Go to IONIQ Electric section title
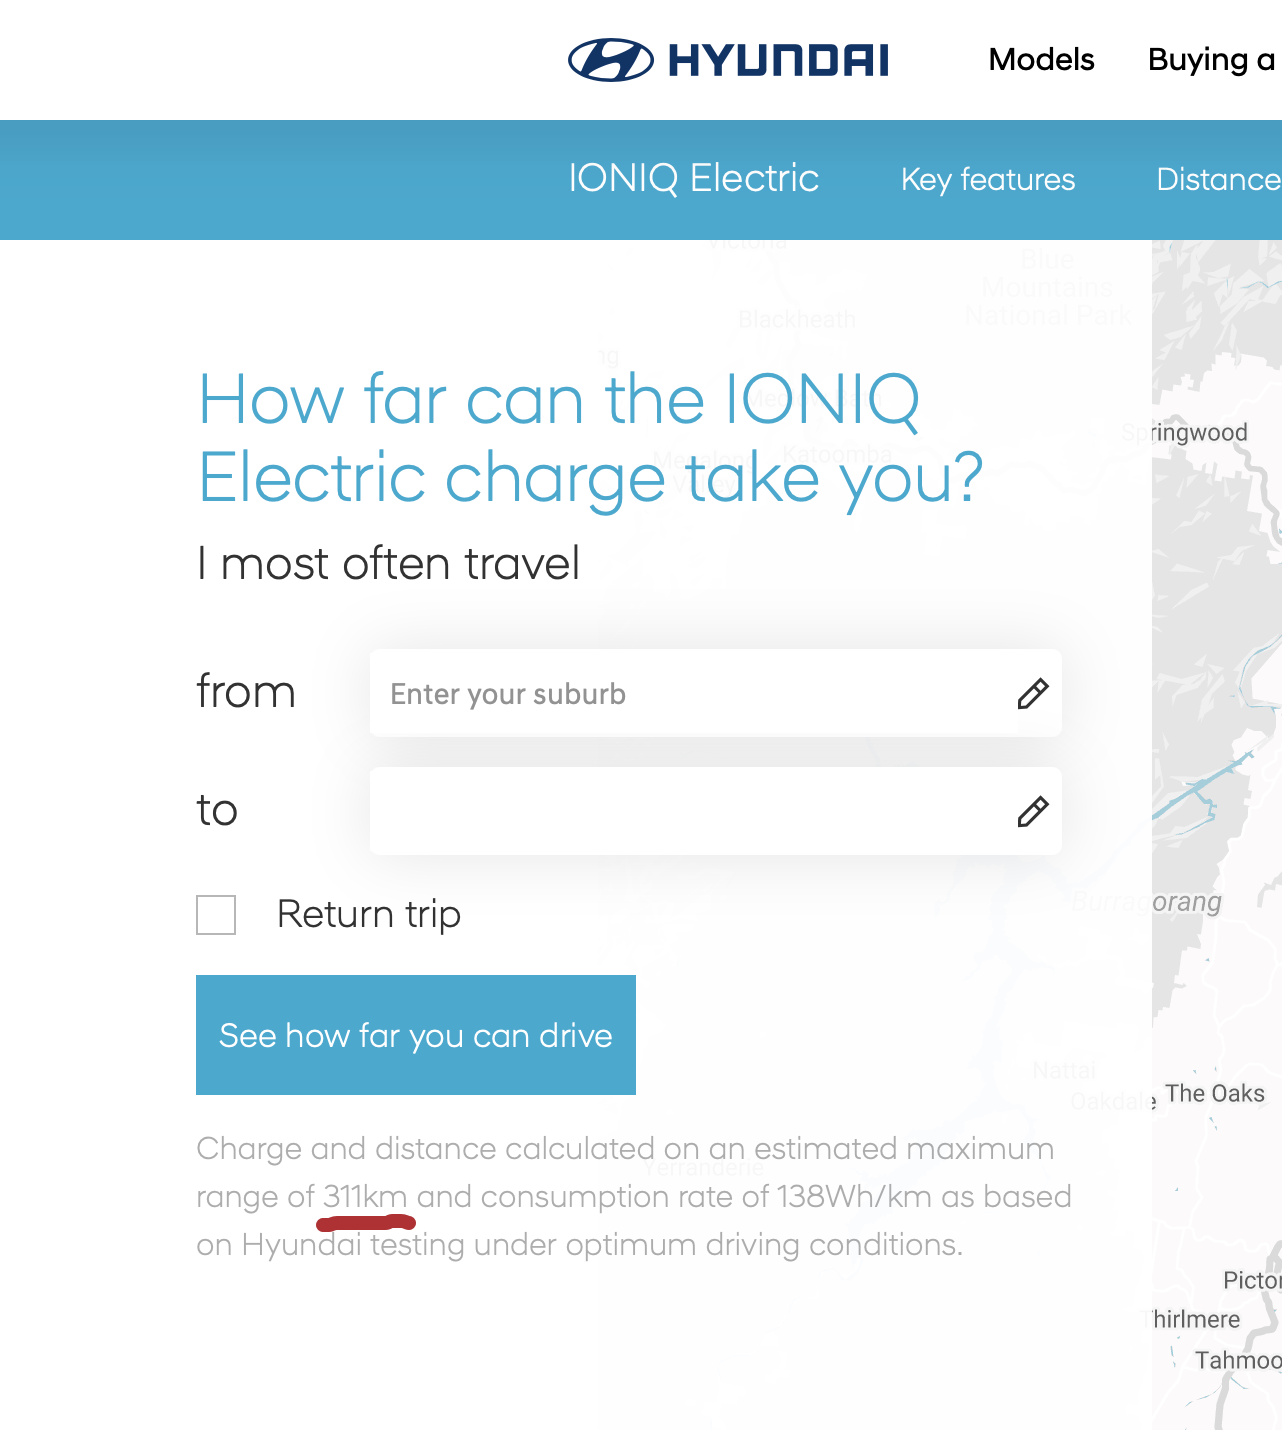Image resolution: width=1282 pixels, height=1430 pixels. [693, 178]
